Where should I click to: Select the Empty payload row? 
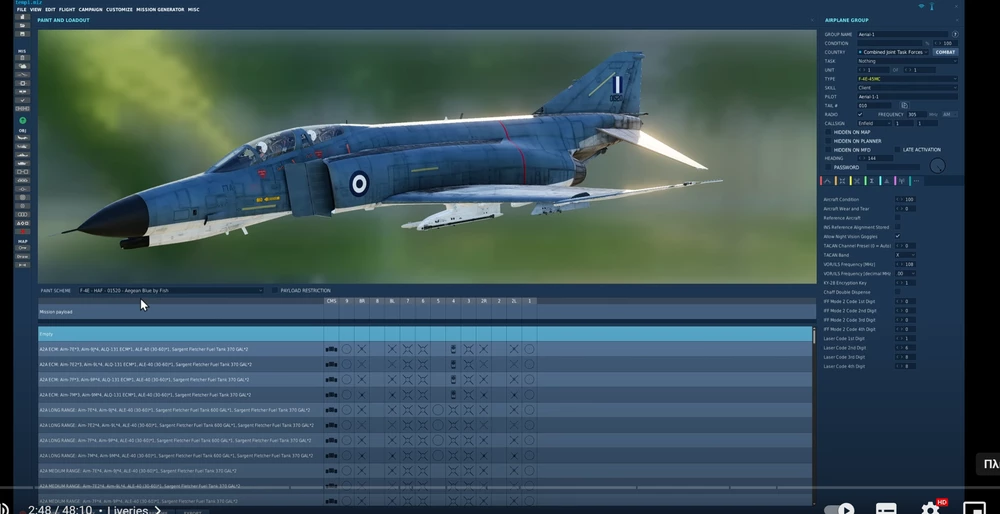pyautogui.click(x=425, y=334)
